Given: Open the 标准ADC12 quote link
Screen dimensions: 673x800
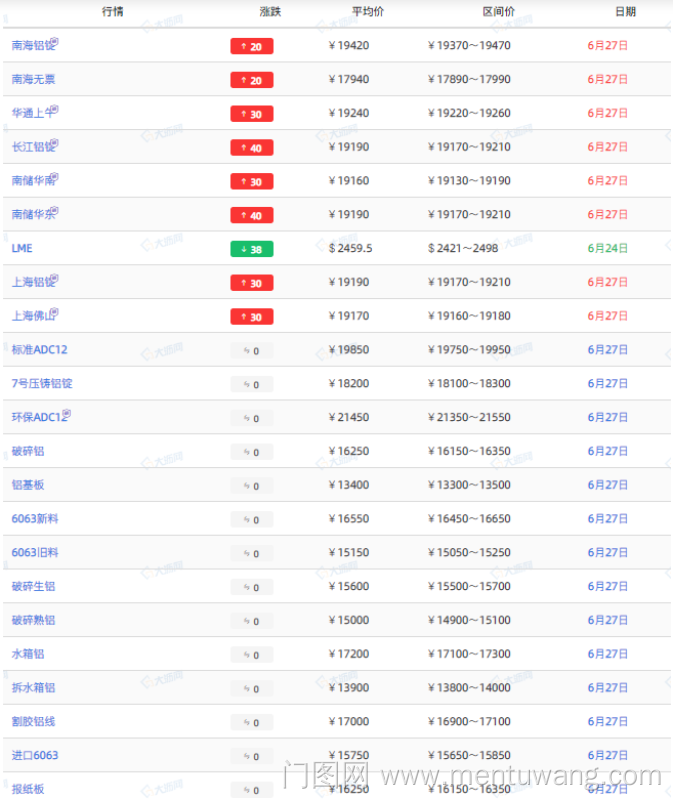Looking at the screenshot, I should pos(39,350).
